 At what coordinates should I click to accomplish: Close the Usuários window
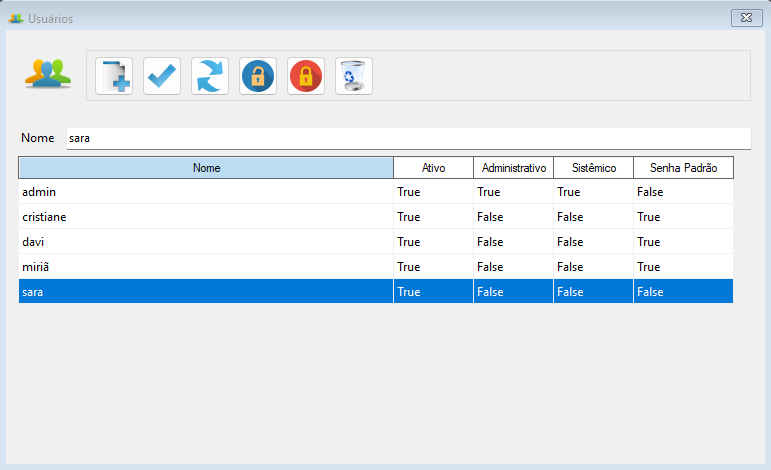(744, 18)
